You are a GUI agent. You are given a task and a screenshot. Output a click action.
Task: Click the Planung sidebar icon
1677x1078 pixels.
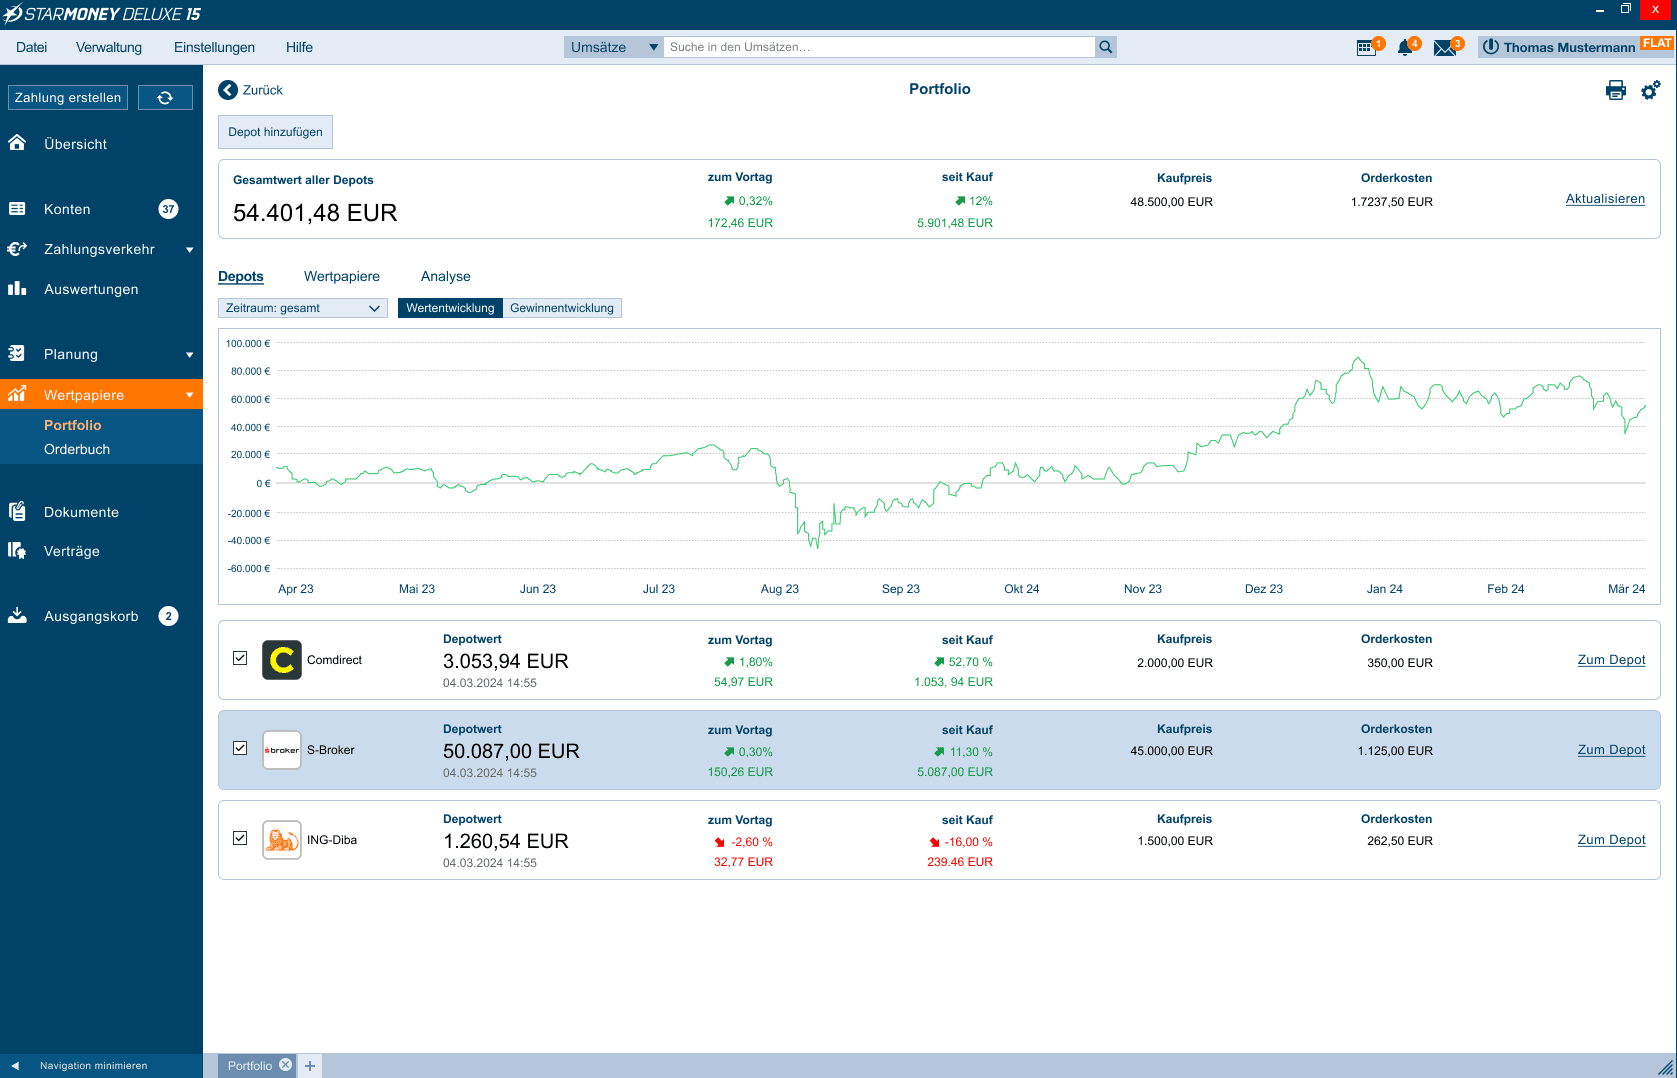coord(17,353)
